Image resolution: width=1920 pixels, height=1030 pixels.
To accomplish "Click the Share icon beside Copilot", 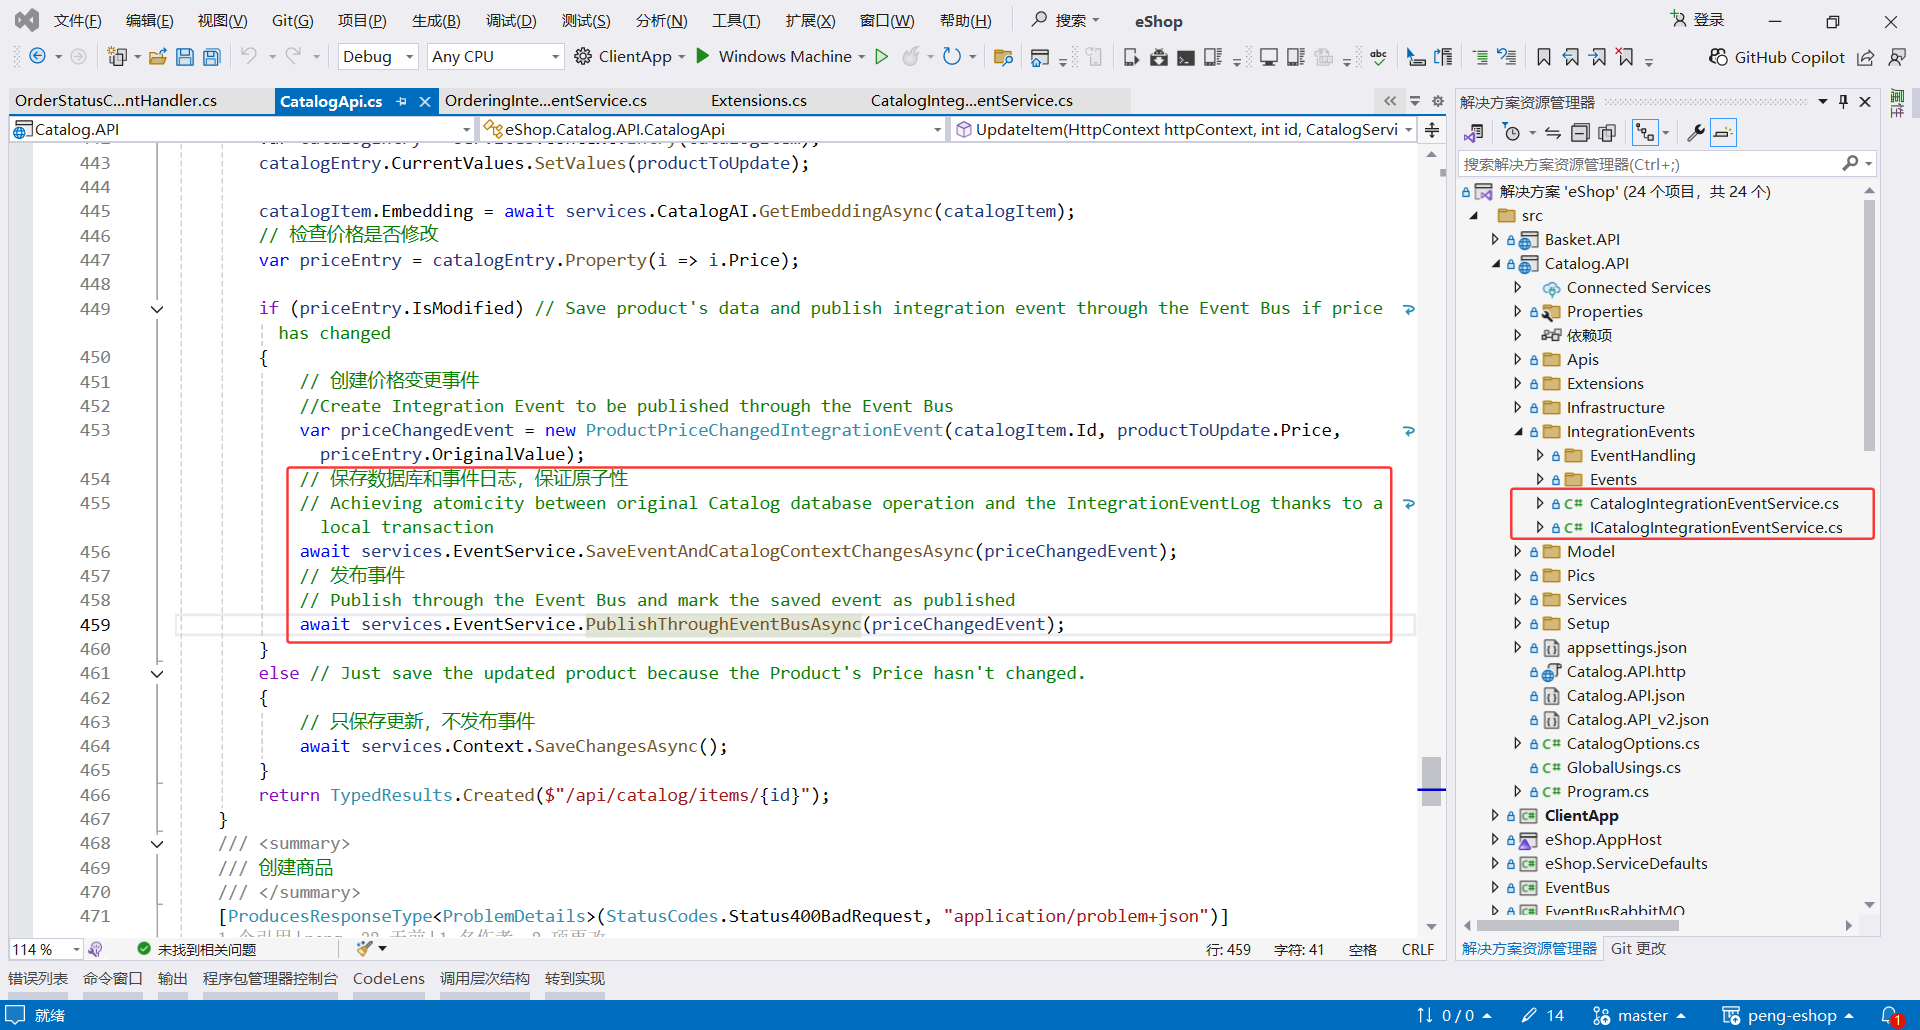I will [x=1865, y=57].
